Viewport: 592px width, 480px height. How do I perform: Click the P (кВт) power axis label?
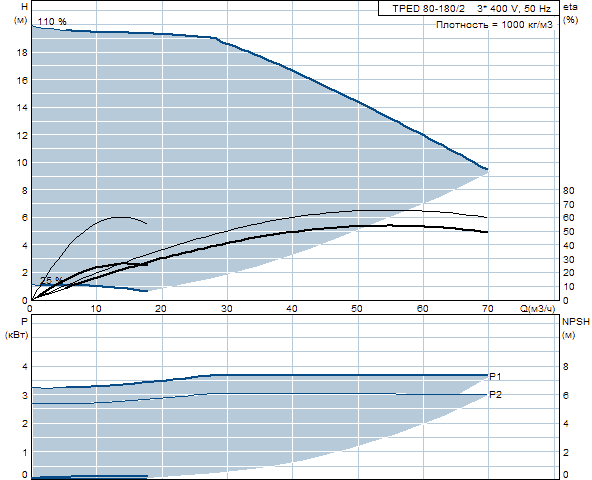(x=17, y=328)
